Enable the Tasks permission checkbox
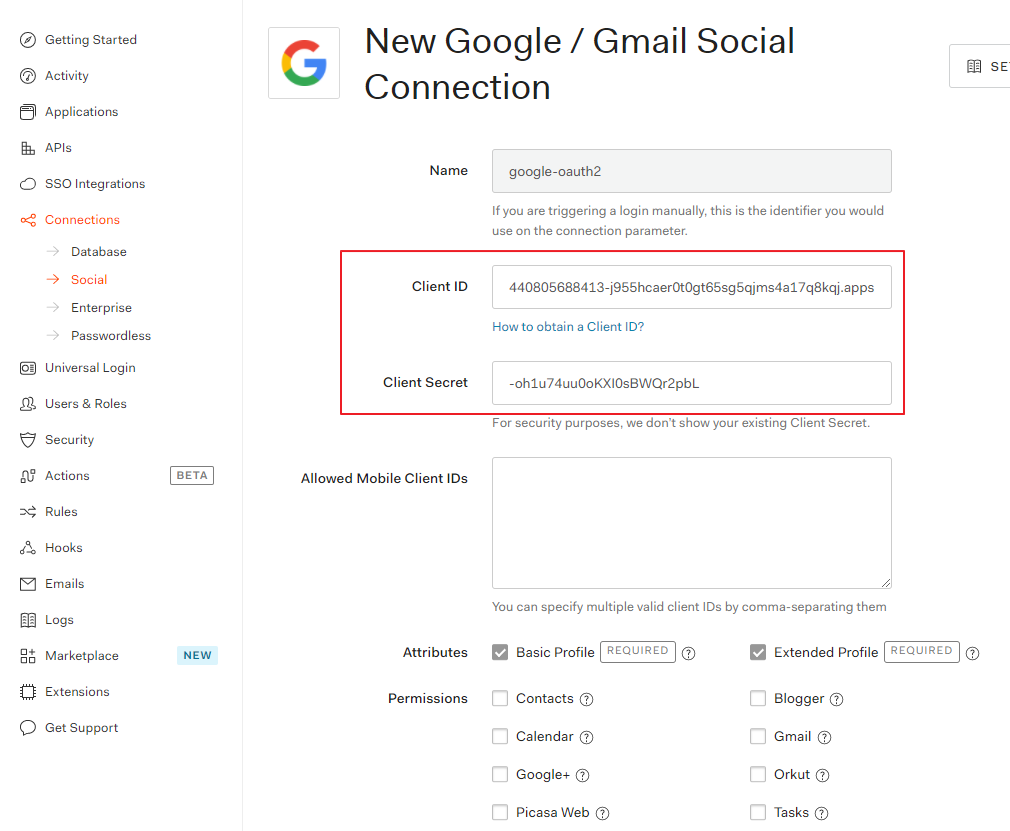The image size is (1010, 831). coord(758,812)
